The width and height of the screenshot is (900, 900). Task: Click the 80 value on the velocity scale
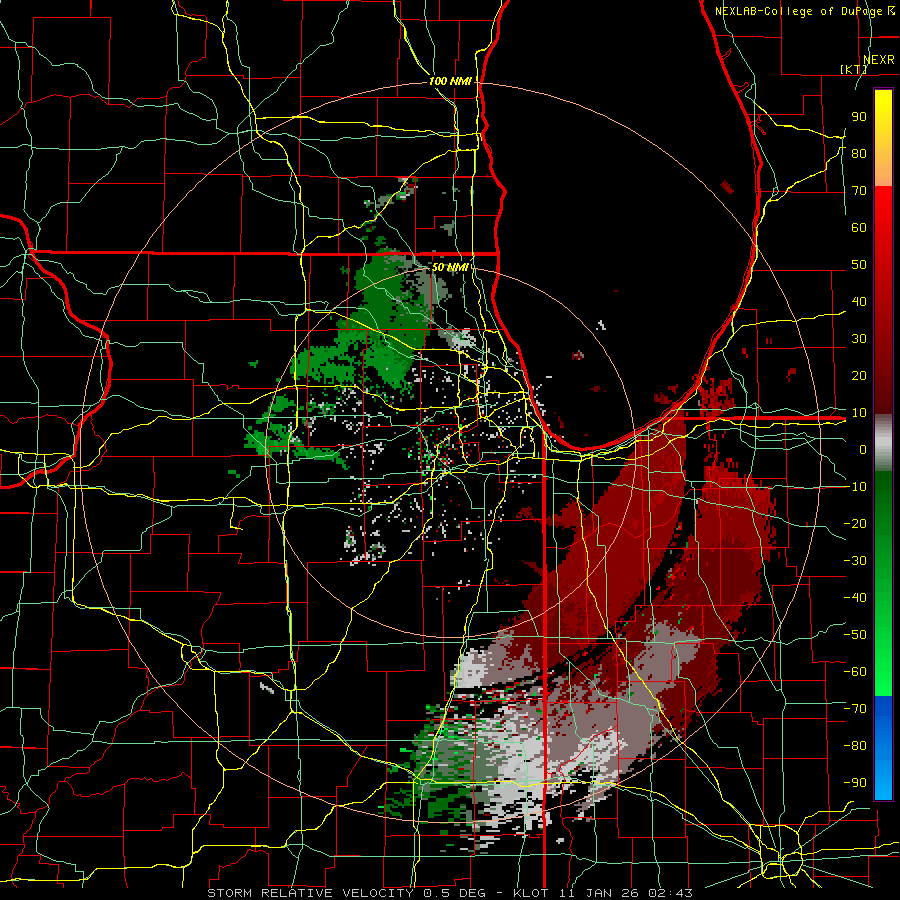click(x=859, y=153)
